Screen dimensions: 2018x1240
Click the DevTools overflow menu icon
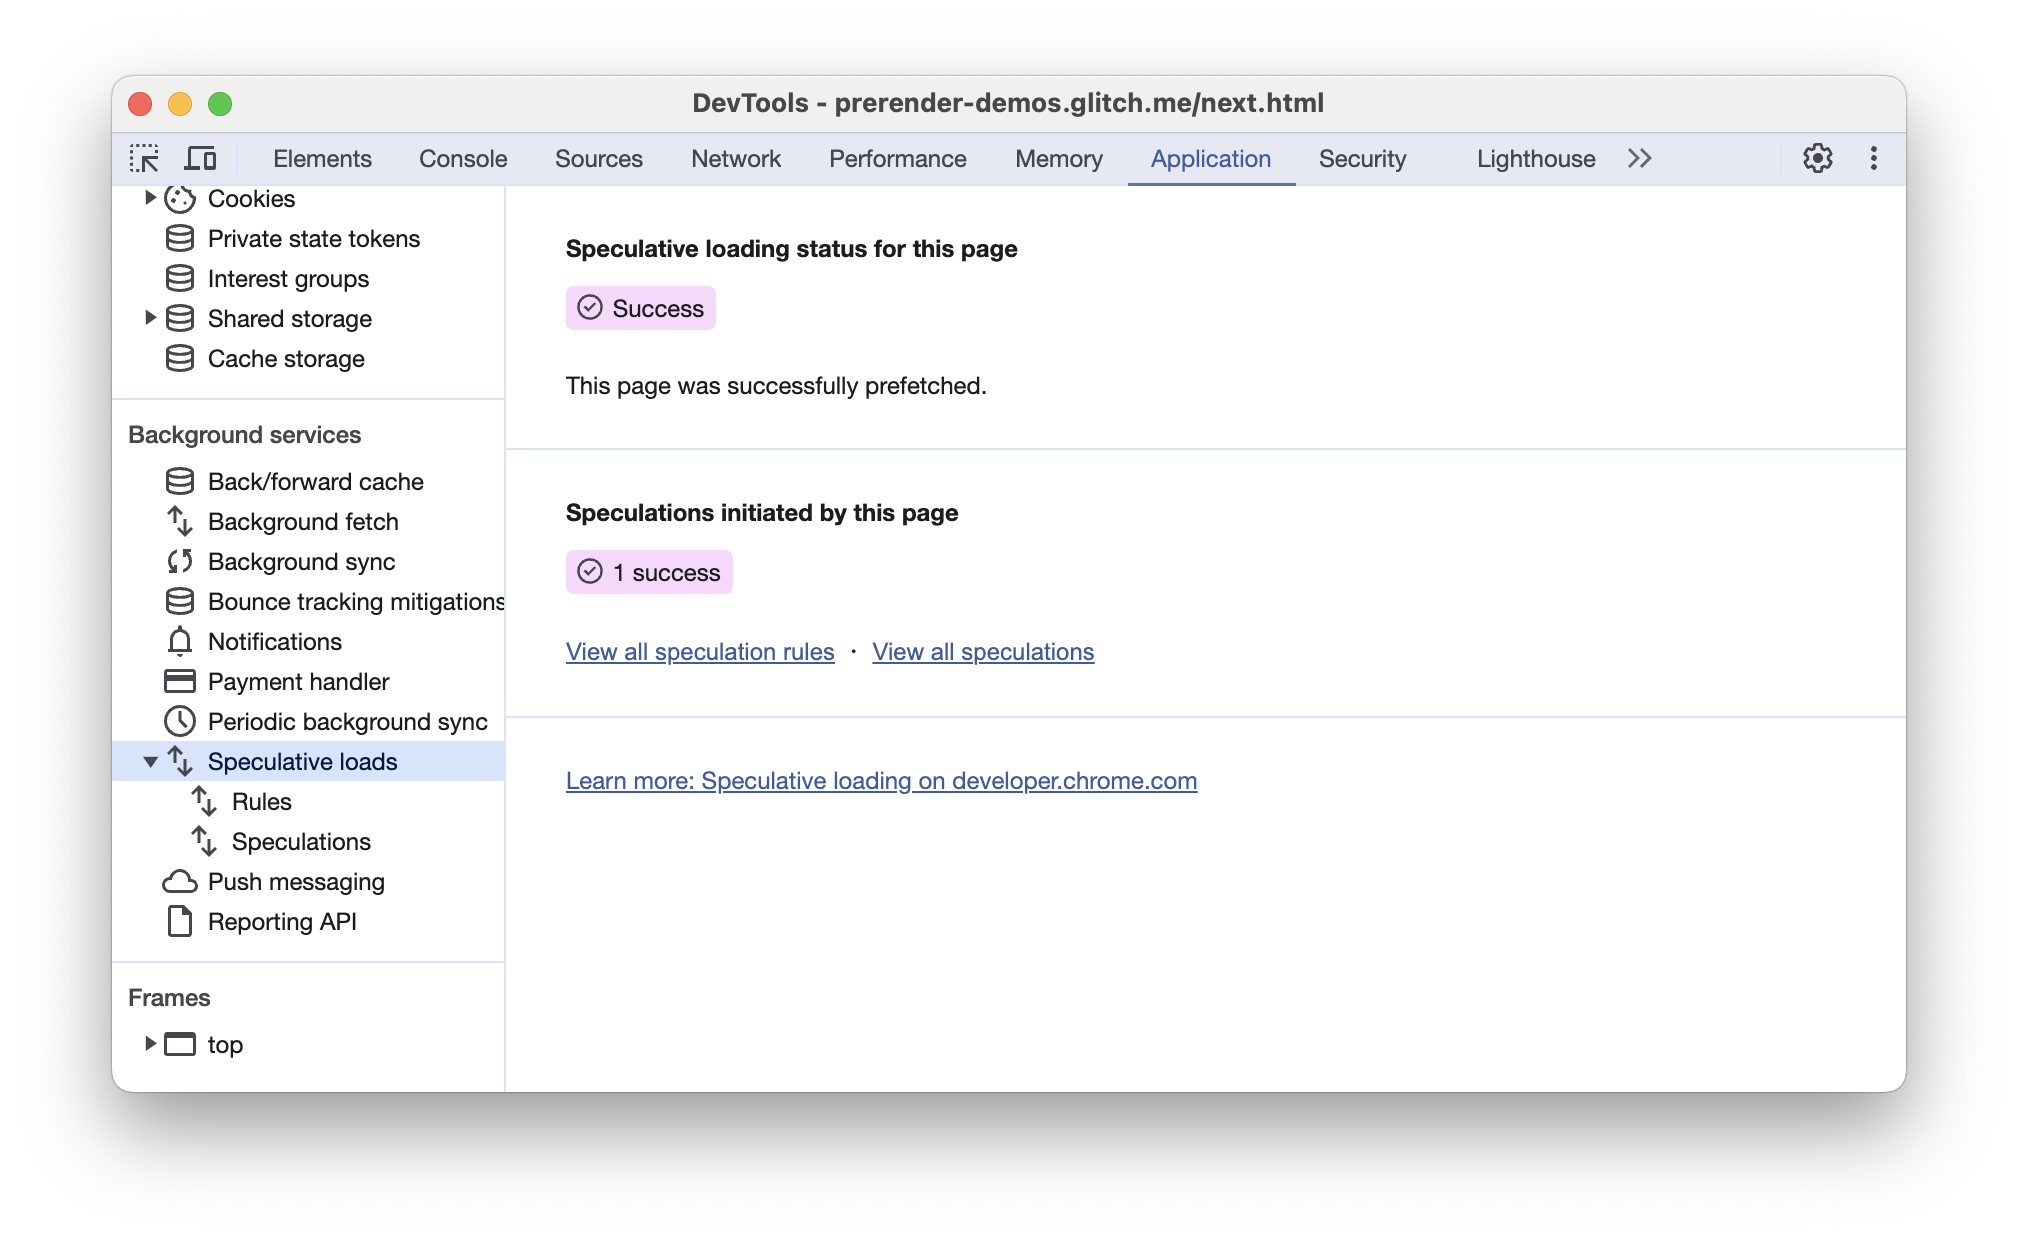point(1871,159)
